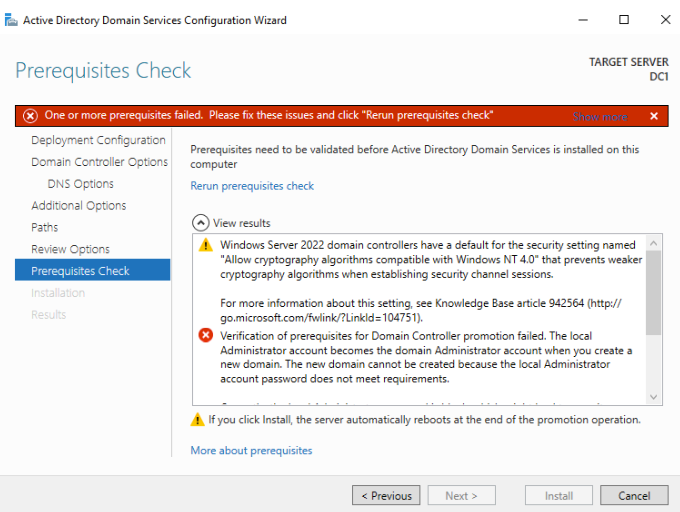Image resolution: width=680 pixels, height=512 pixels.
Task: Collapse the View results section
Action: [200, 223]
